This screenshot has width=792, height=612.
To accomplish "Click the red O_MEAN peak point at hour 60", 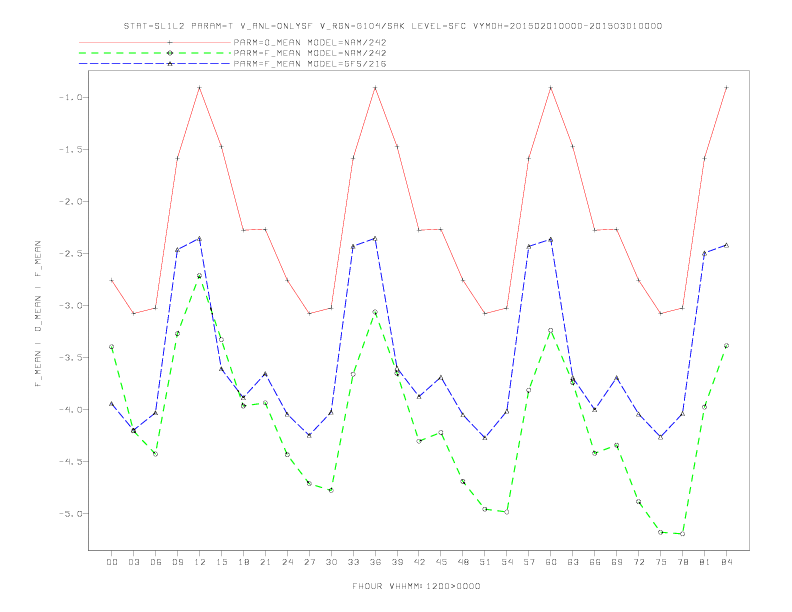I will coord(551,88).
